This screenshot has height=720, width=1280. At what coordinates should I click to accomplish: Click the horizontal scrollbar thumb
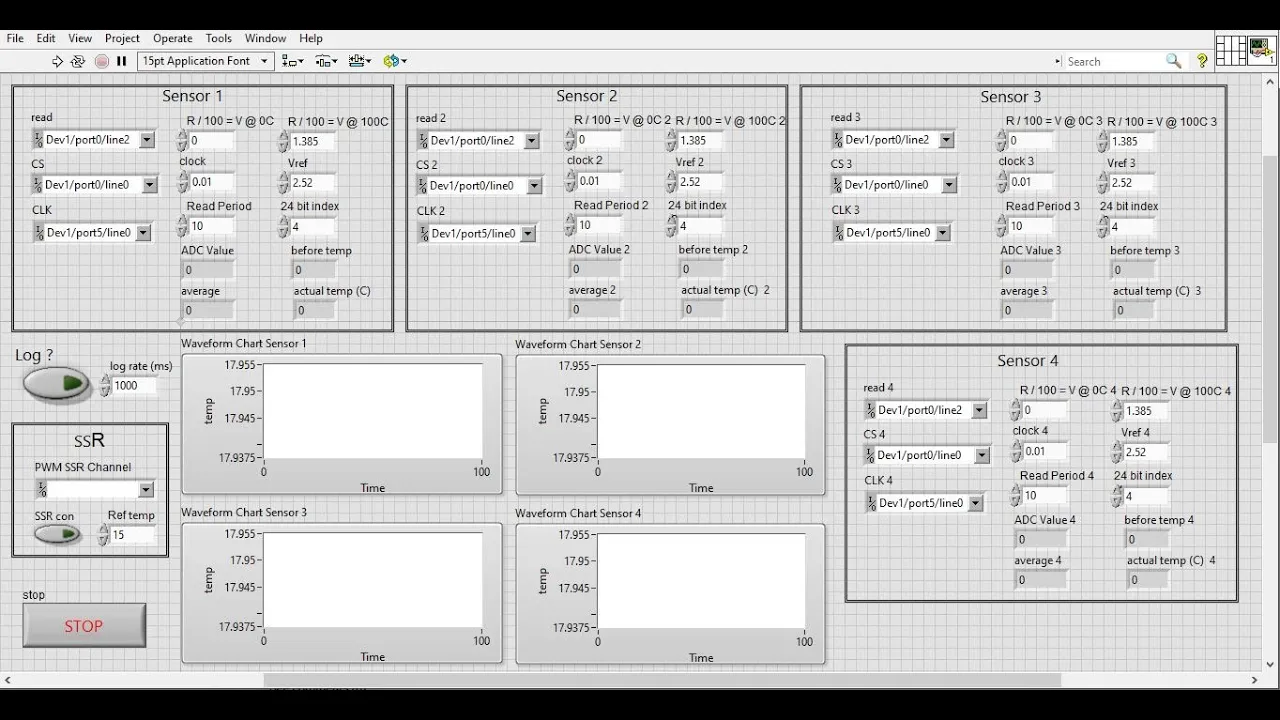(662, 680)
